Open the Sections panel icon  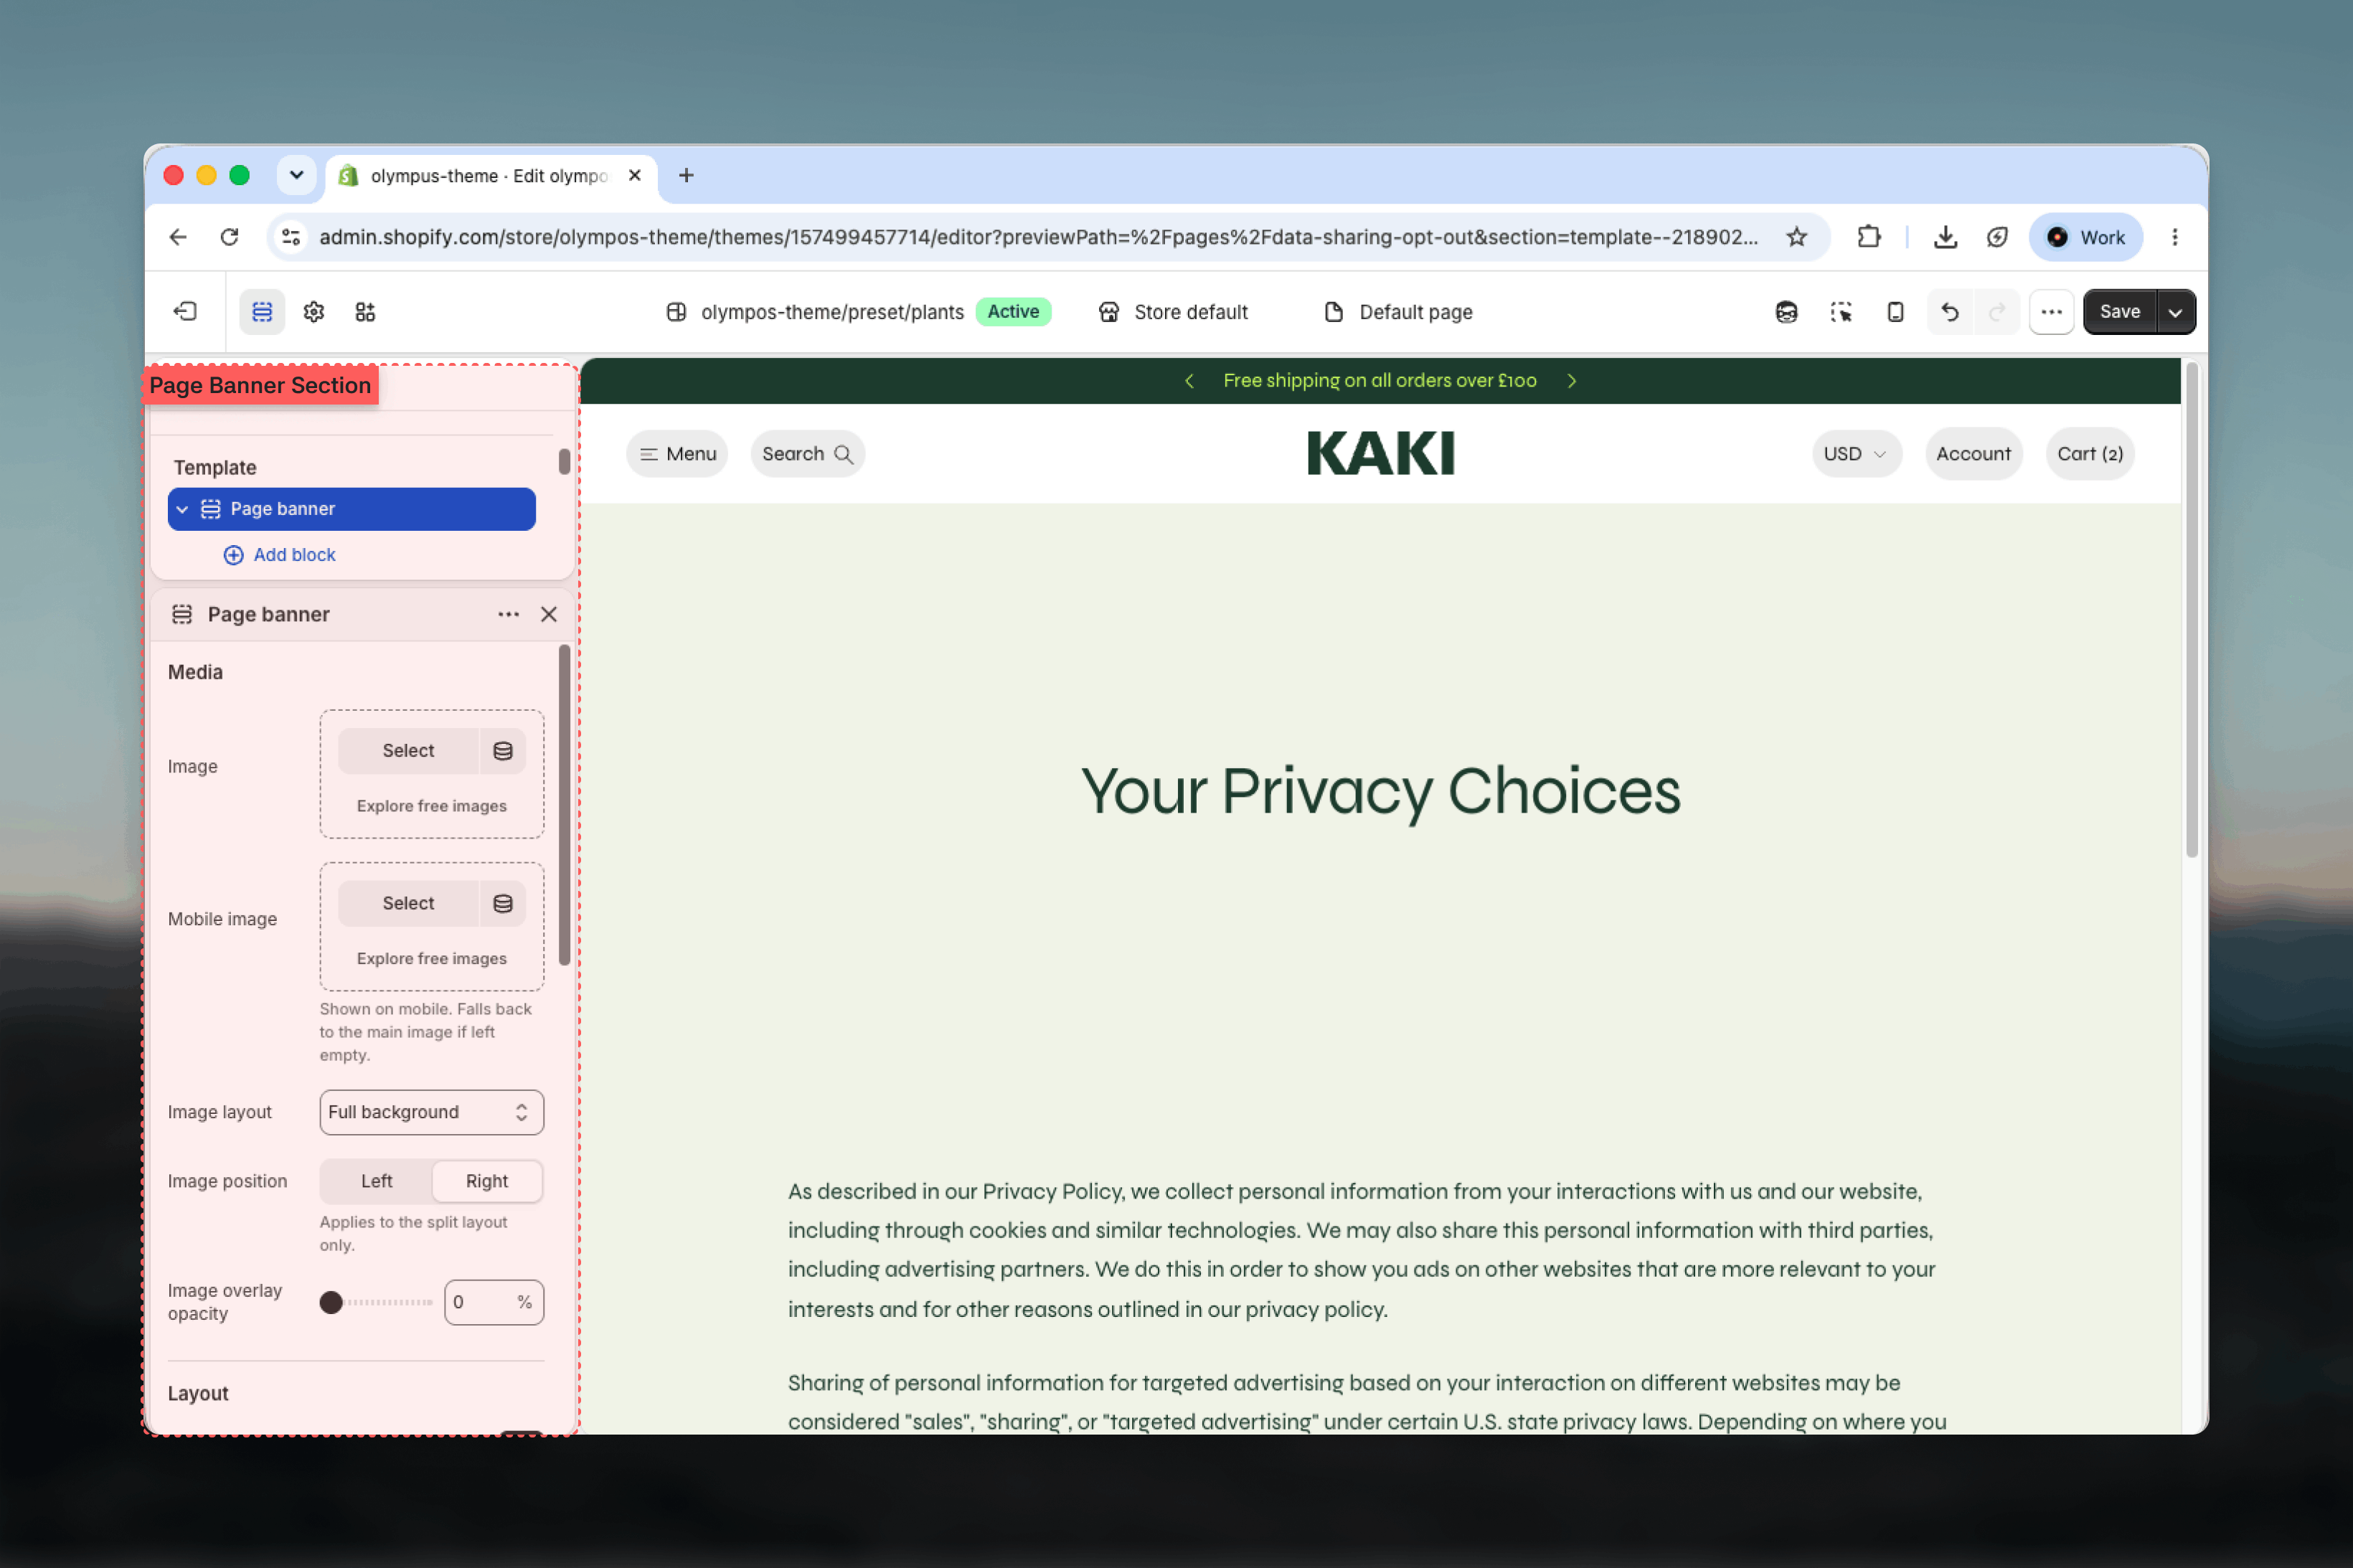[x=262, y=312]
